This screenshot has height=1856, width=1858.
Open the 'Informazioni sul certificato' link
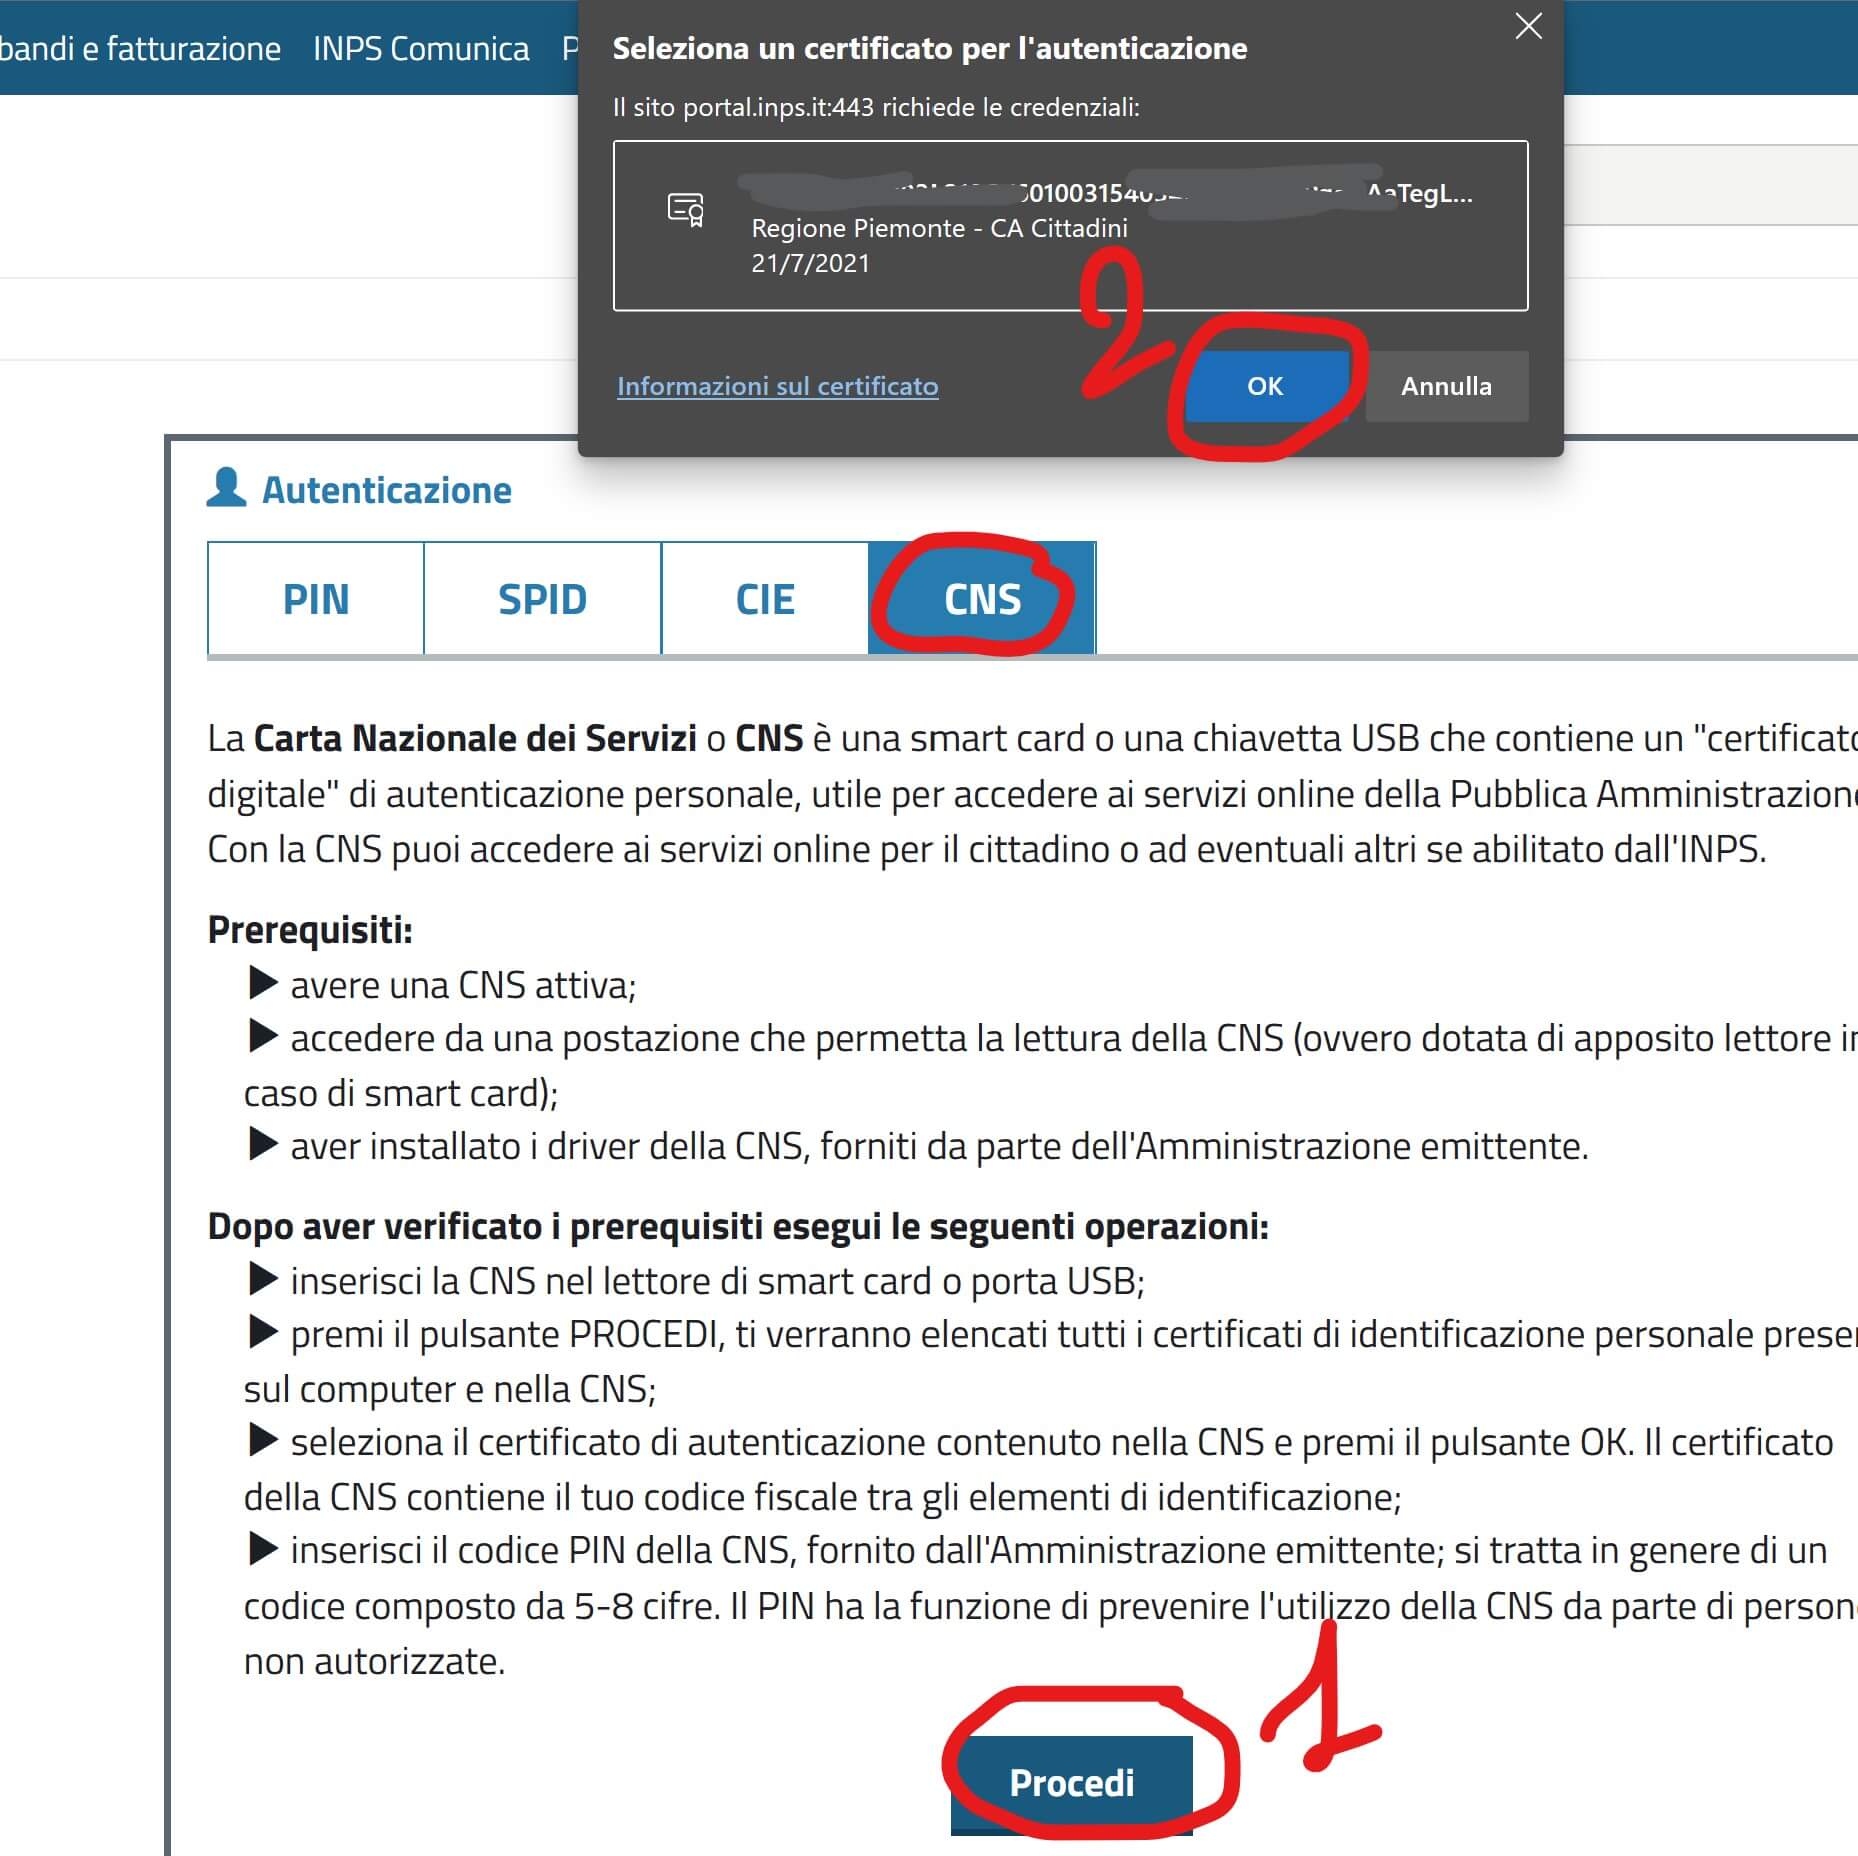777,386
